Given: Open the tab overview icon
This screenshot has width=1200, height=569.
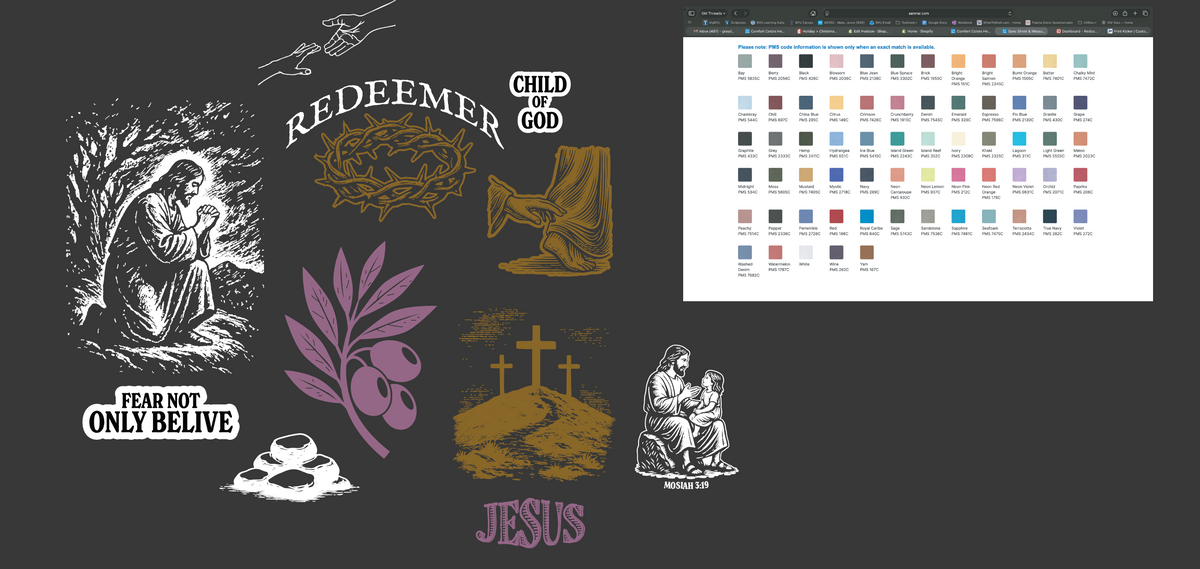Looking at the screenshot, I should click(1145, 13).
